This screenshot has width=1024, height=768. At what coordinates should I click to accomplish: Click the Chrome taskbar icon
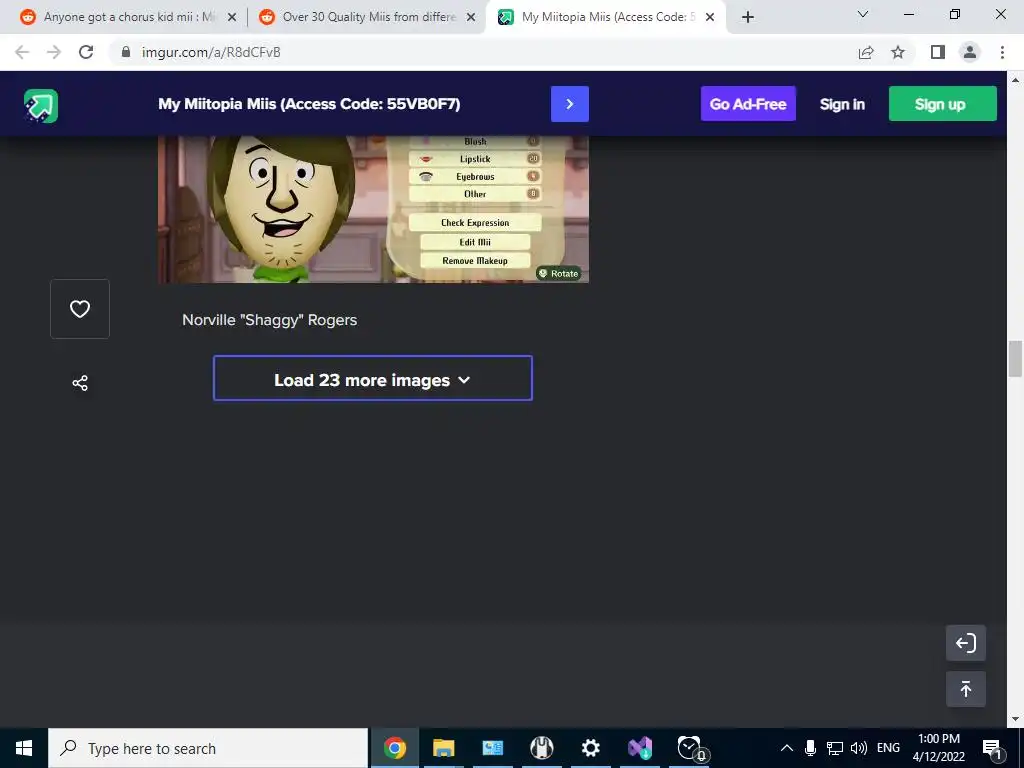click(x=394, y=748)
